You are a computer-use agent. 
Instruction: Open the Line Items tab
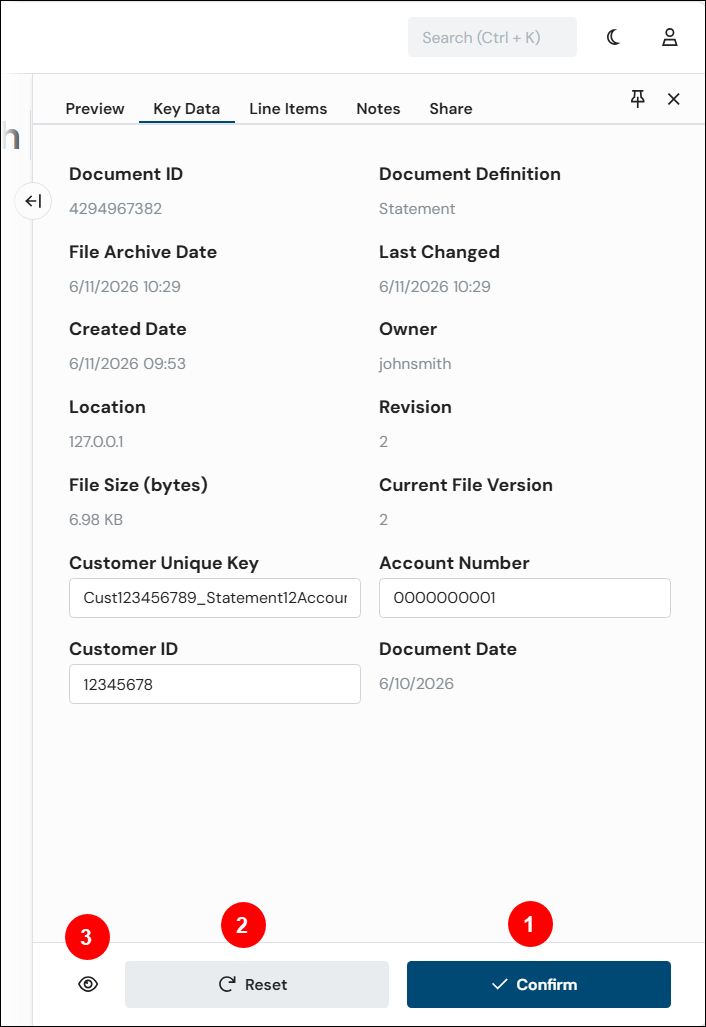288,109
